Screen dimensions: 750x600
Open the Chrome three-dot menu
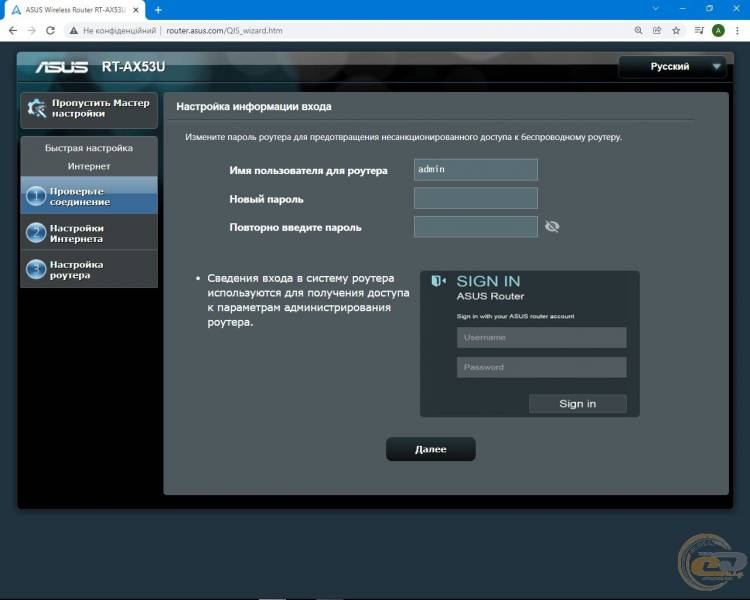click(x=737, y=31)
